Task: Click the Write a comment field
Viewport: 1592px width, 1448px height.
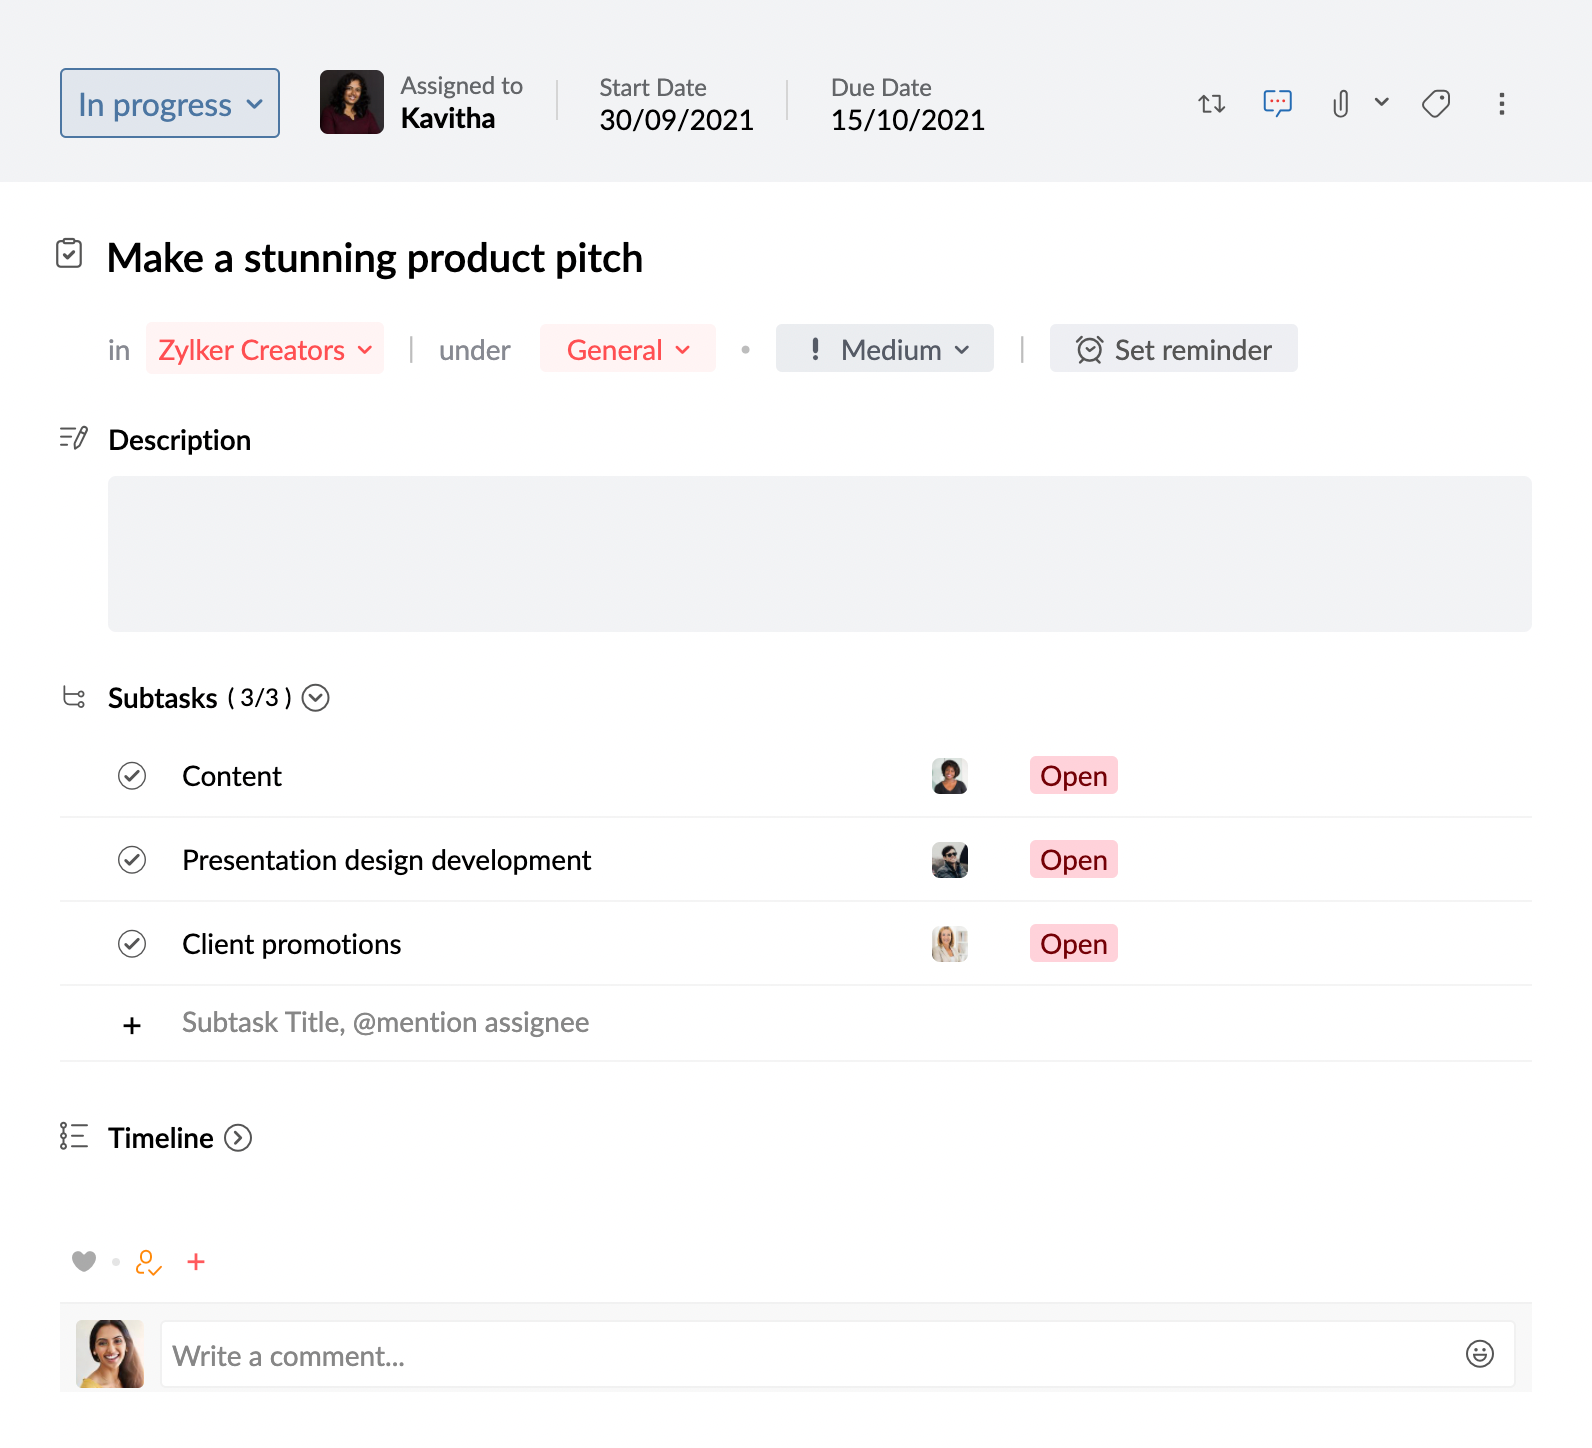Action: pyautogui.click(x=800, y=1356)
